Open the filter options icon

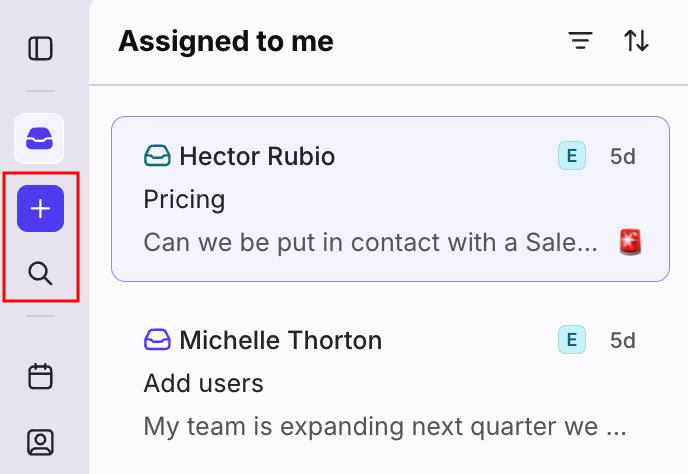[580, 41]
